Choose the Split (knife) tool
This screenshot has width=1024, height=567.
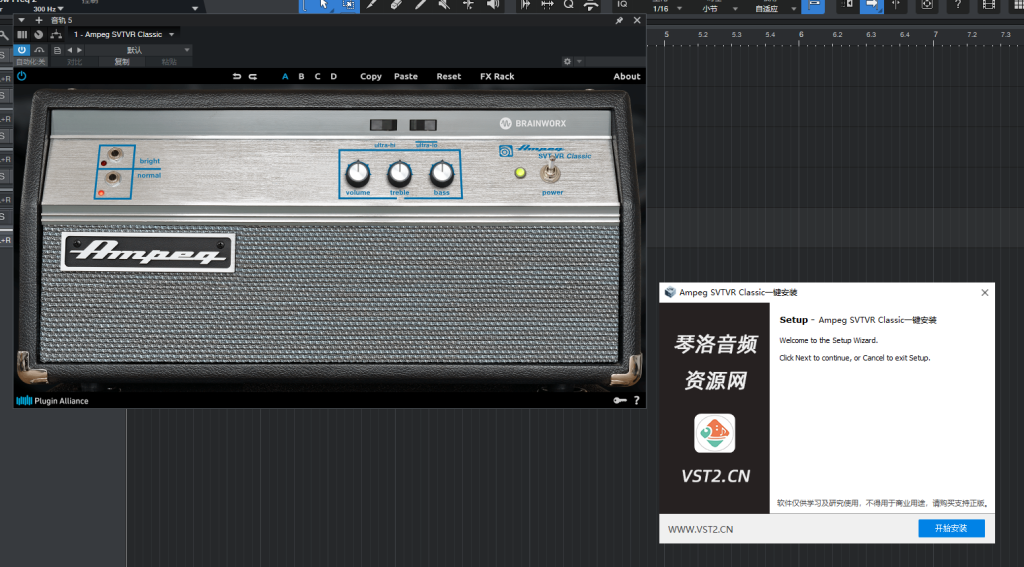click(x=372, y=5)
